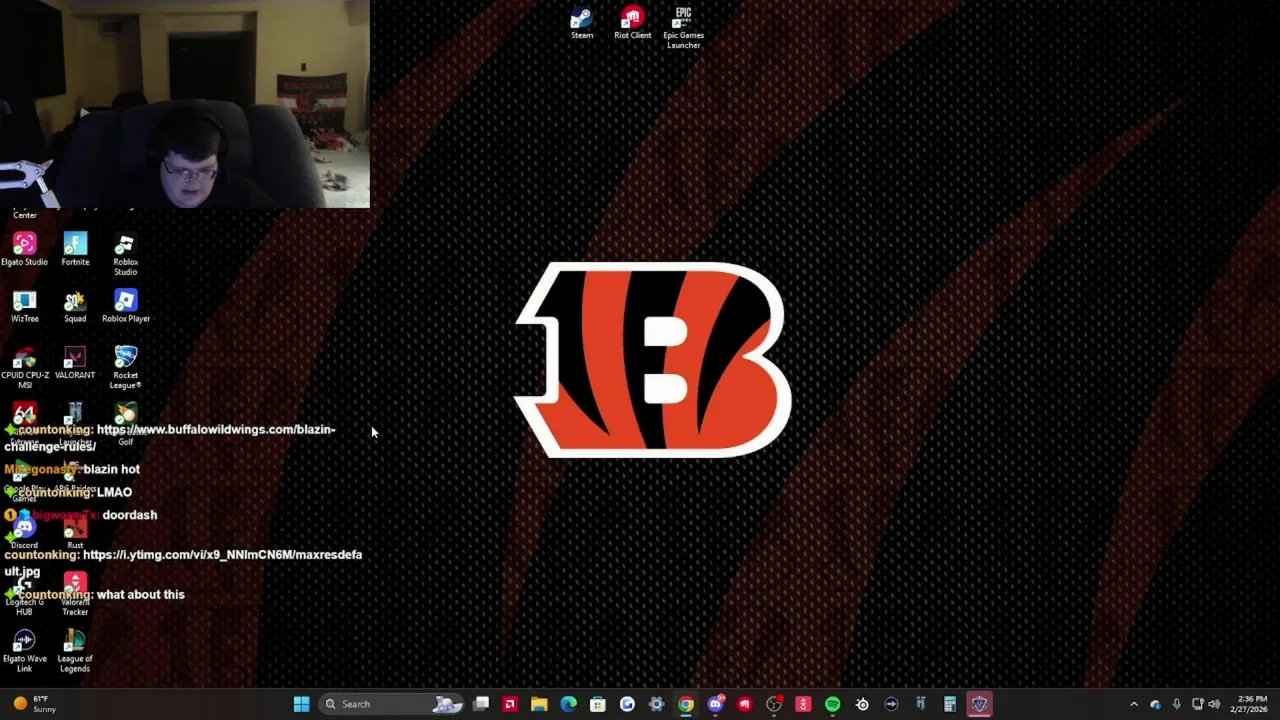Click chat message "doordash"
Image resolution: width=1280 pixels, height=720 pixels.
coord(130,515)
